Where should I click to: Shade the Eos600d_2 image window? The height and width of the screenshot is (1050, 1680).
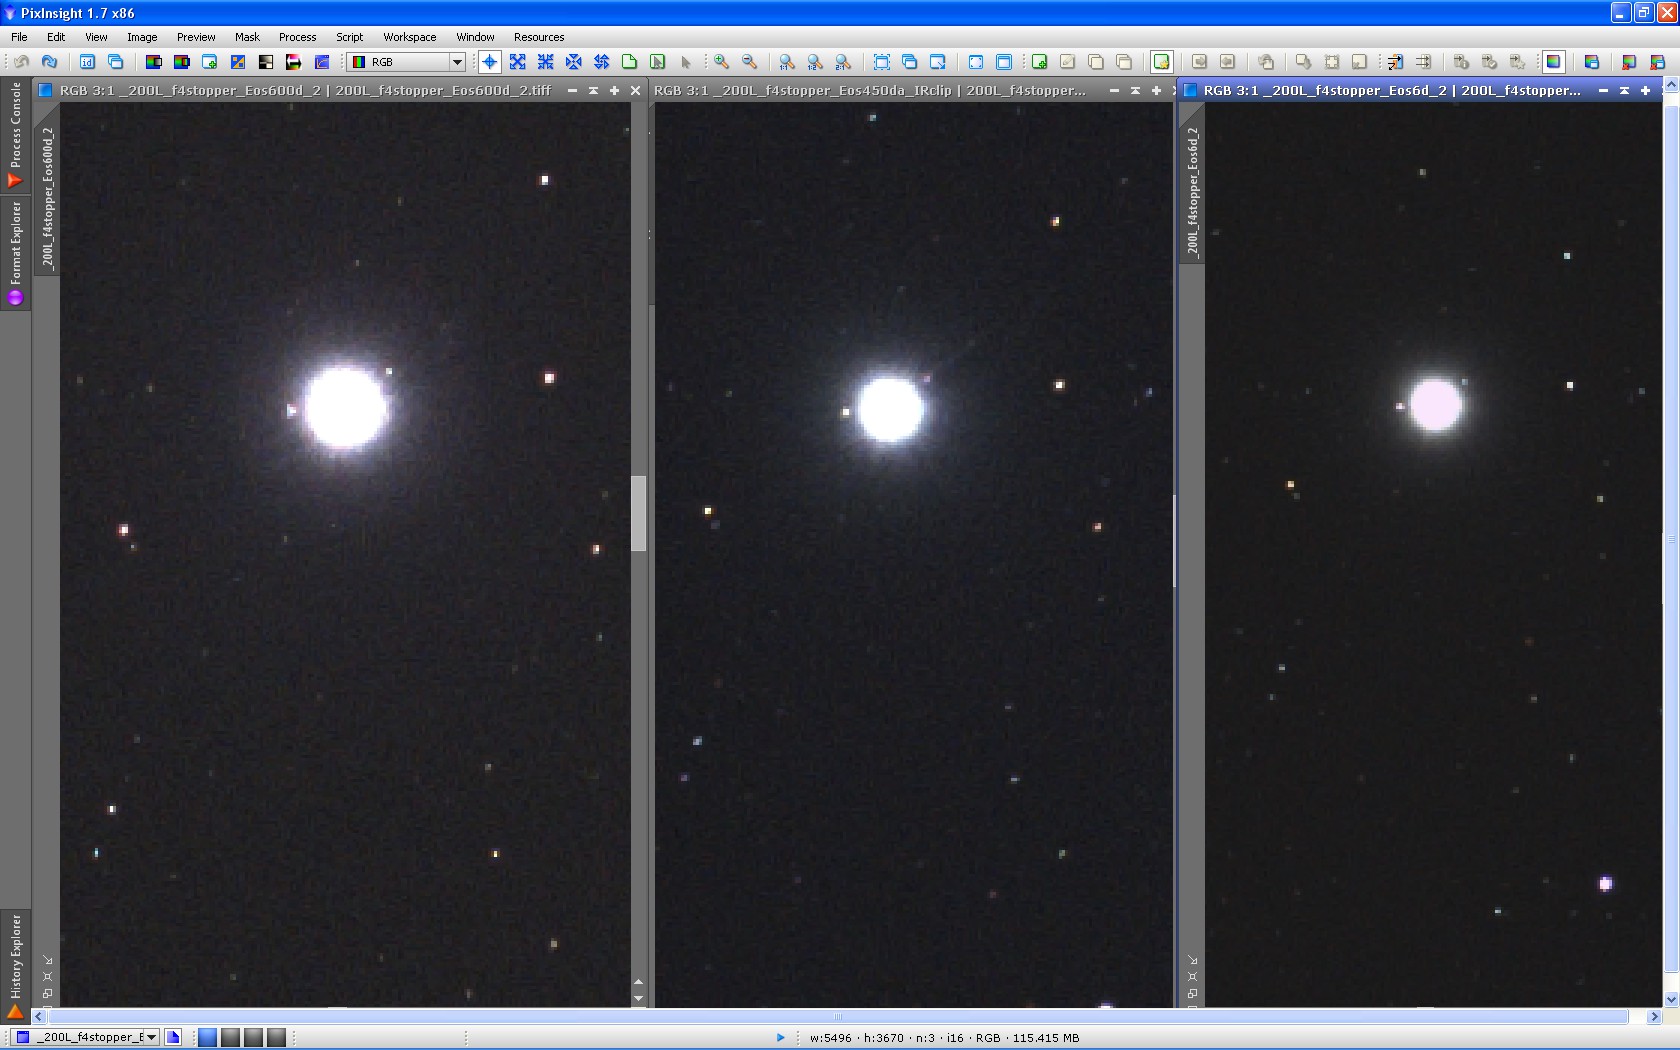pyautogui.click(x=593, y=90)
